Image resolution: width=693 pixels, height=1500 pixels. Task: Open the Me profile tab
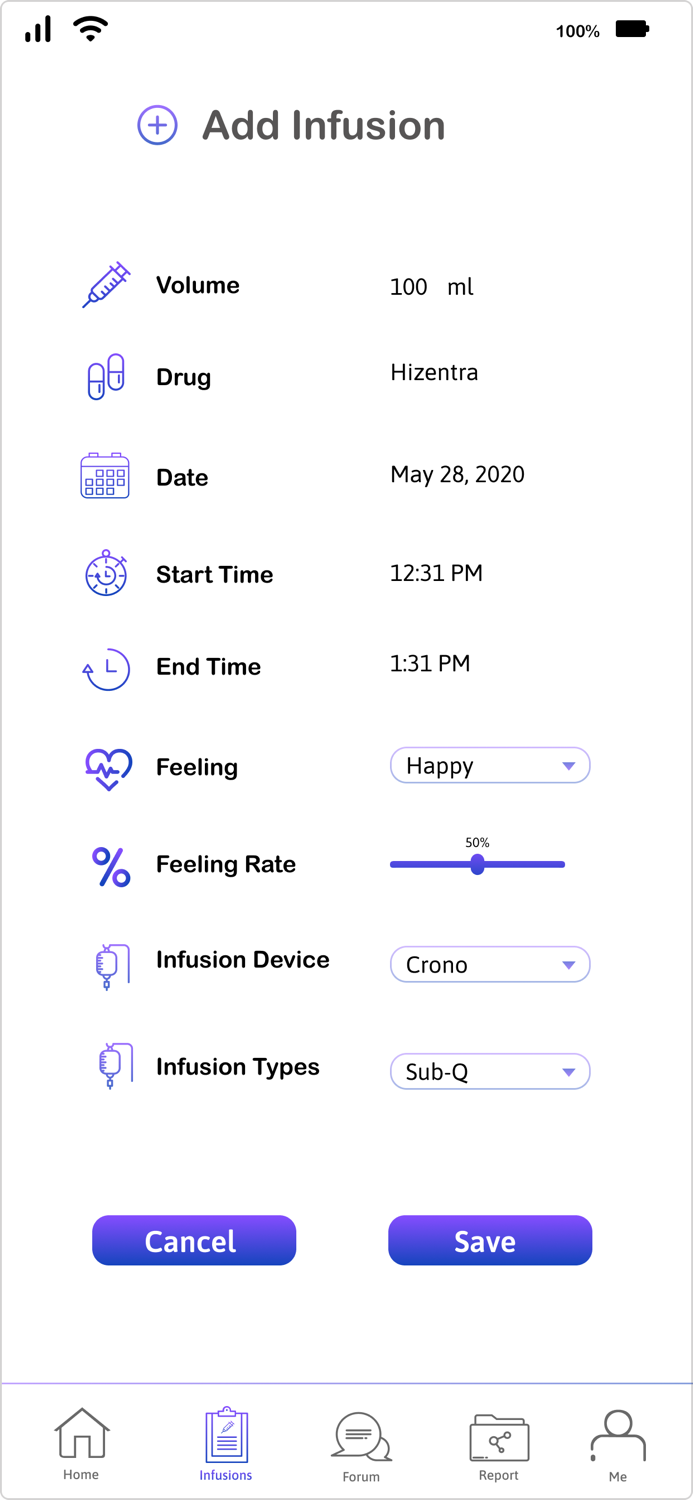(x=618, y=1443)
